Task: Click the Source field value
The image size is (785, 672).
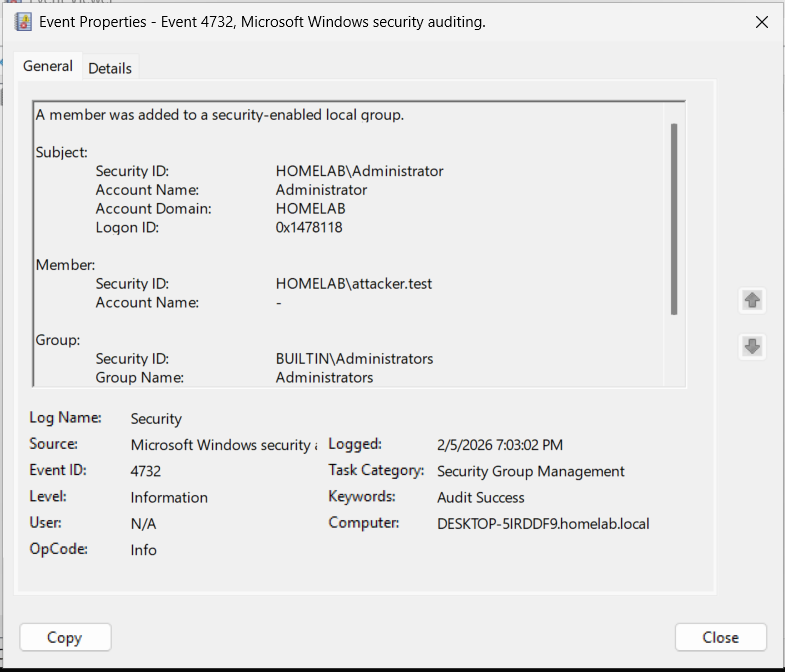Action: point(224,445)
